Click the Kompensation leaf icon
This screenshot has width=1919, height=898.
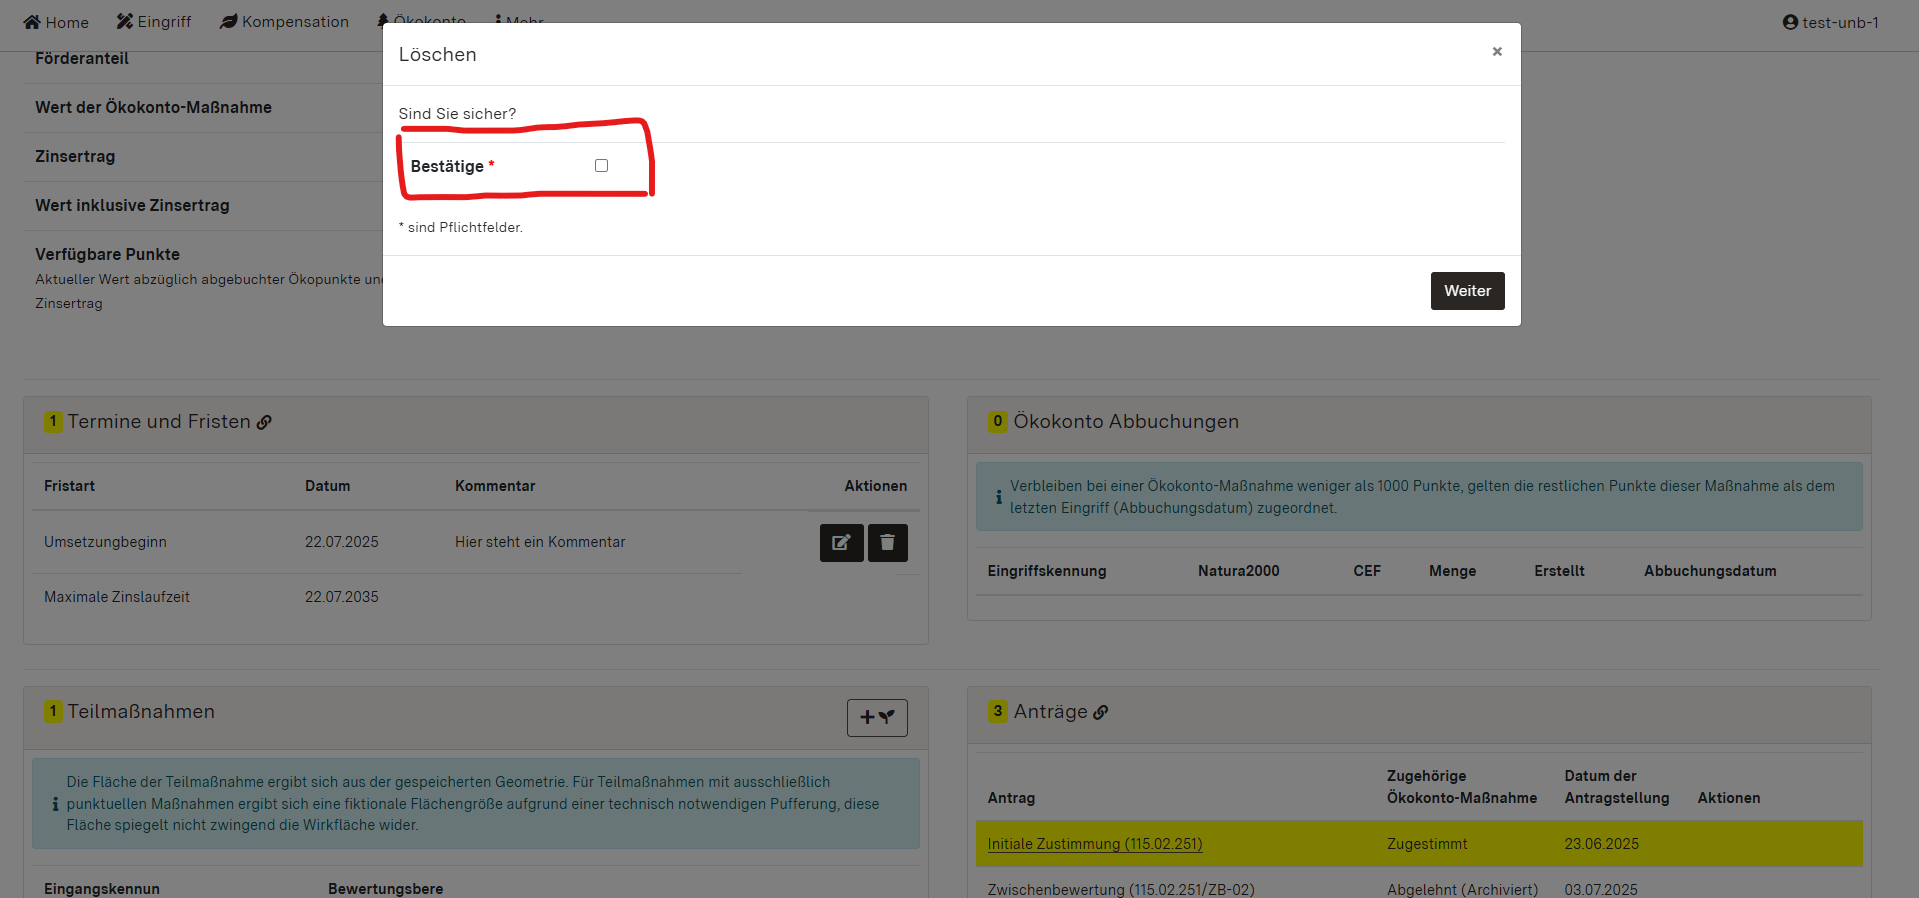tap(229, 22)
